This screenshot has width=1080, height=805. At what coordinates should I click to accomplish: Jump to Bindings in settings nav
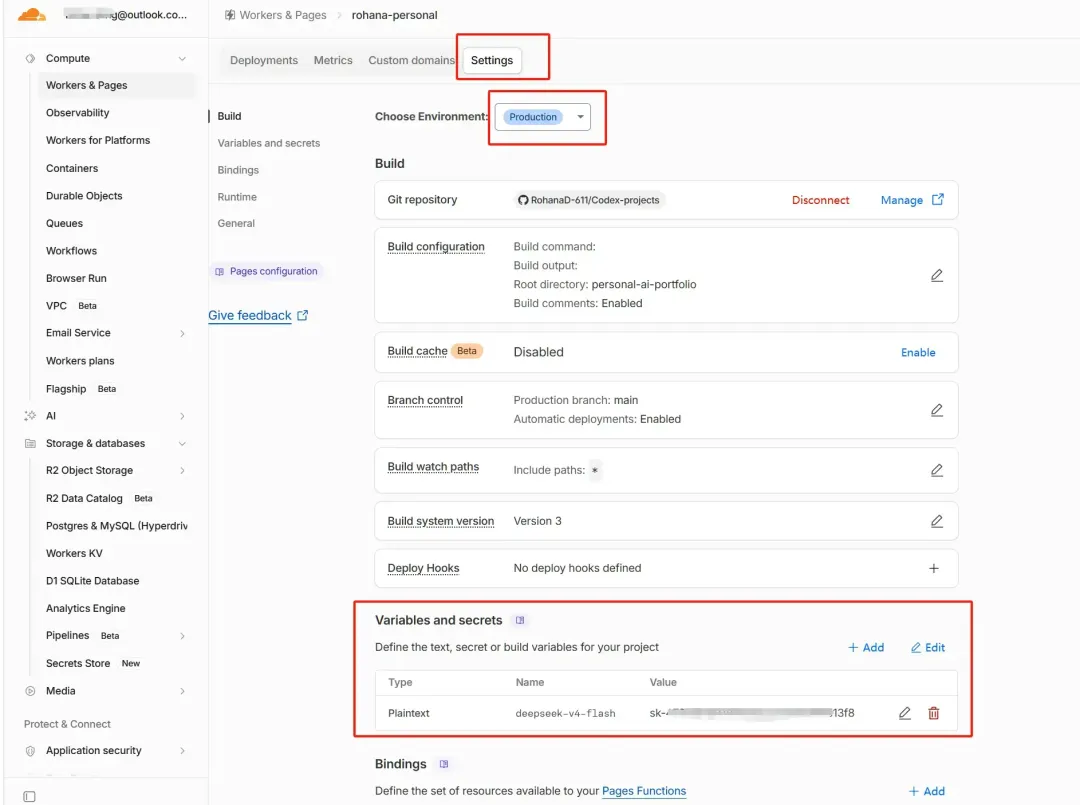(x=238, y=170)
